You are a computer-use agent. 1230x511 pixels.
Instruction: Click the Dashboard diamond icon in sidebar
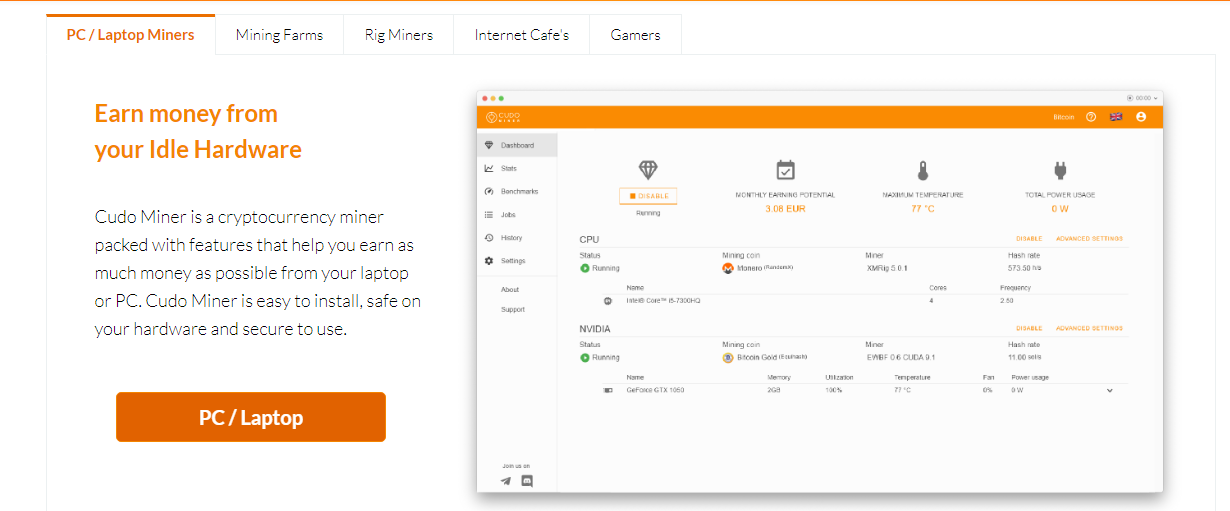(489, 145)
